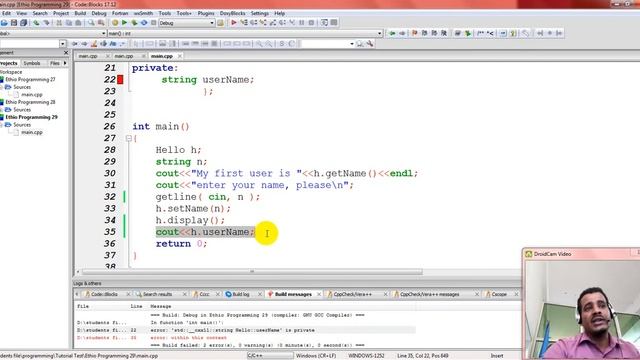Click the green Jump back arrow icon
This screenshot has height=360, width=640.
click(392, 33)
